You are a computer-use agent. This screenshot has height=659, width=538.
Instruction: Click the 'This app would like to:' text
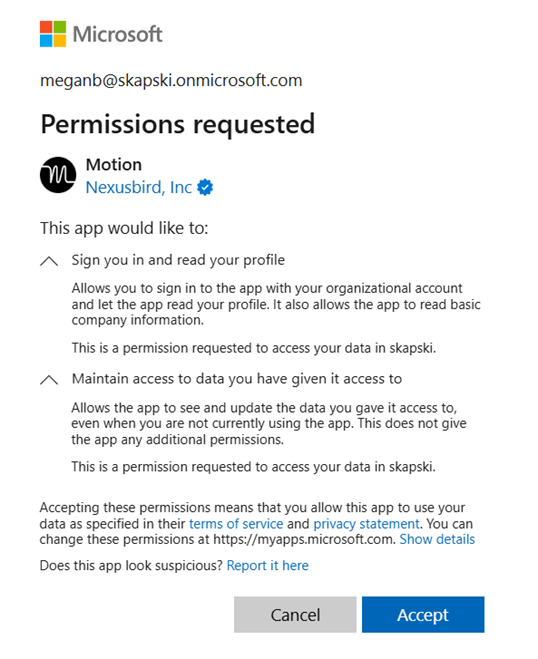pos(124,229)
